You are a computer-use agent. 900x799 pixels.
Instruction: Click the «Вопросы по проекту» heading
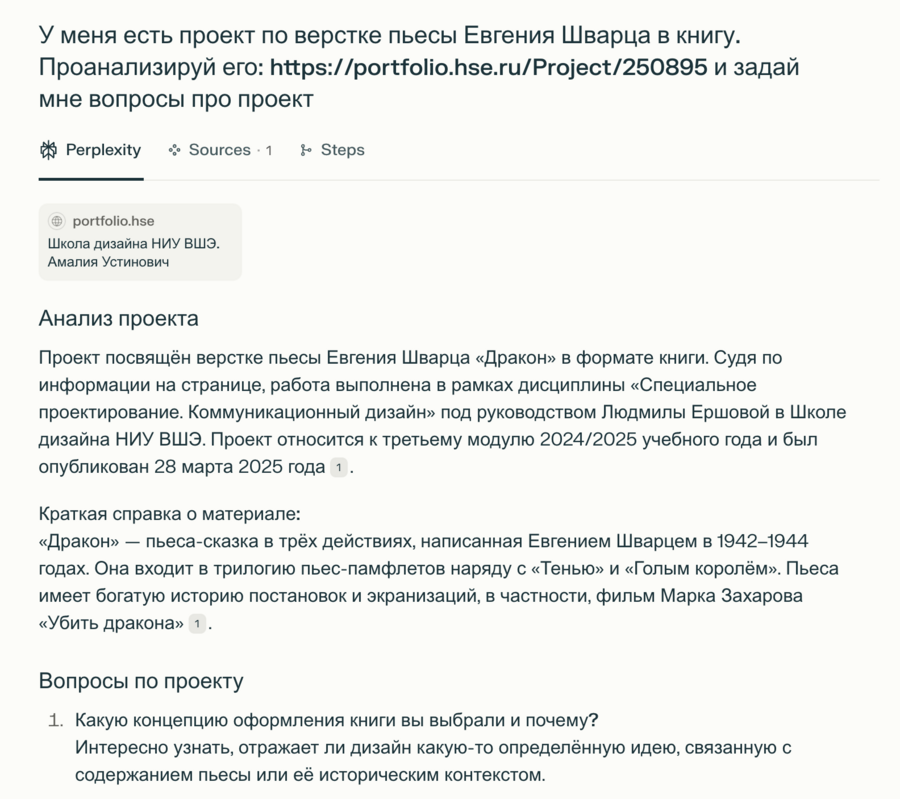tap(140, 681)
